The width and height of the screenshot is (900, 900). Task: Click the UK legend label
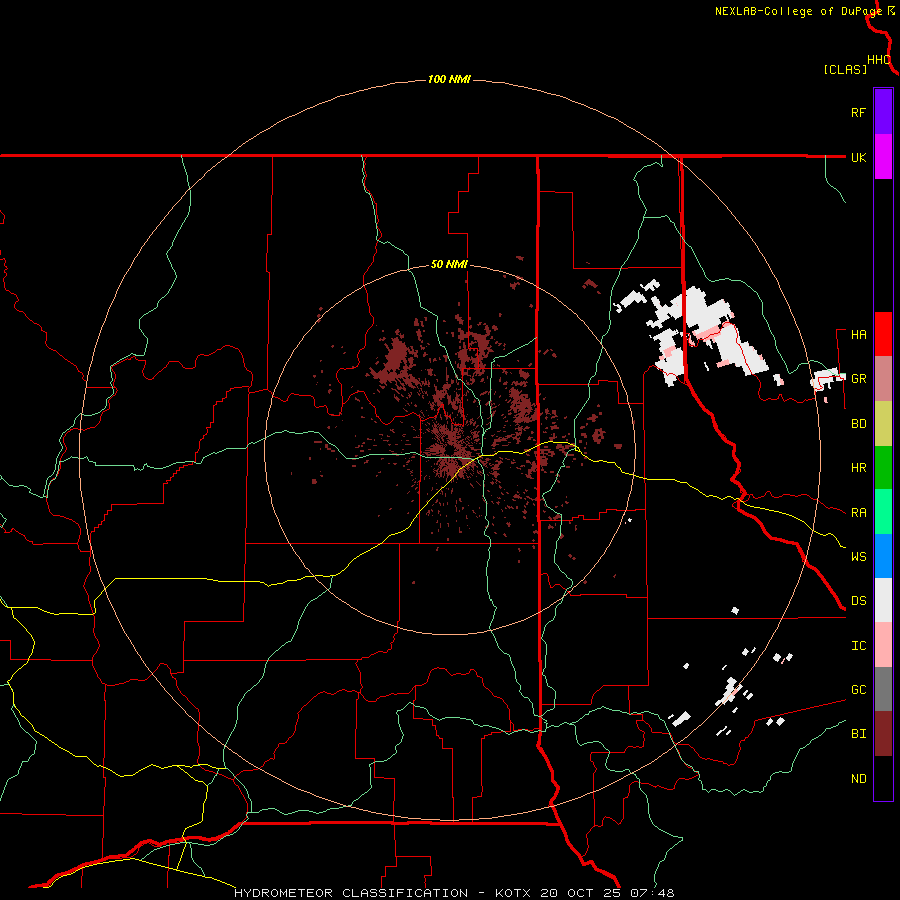(x=858, y=157)
